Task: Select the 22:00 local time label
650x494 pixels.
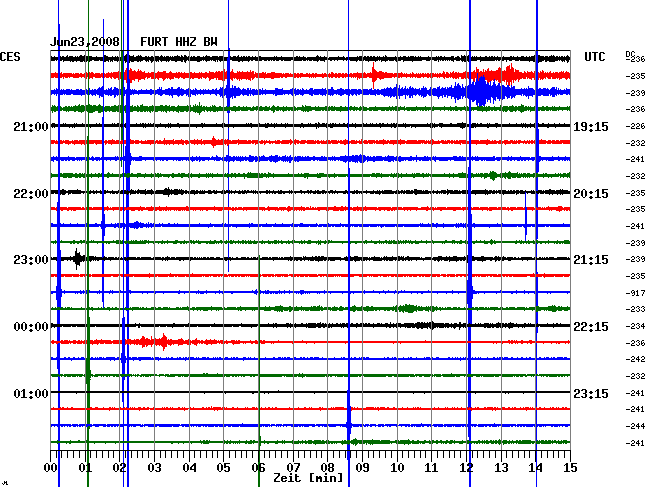Action: coord(31,194)
